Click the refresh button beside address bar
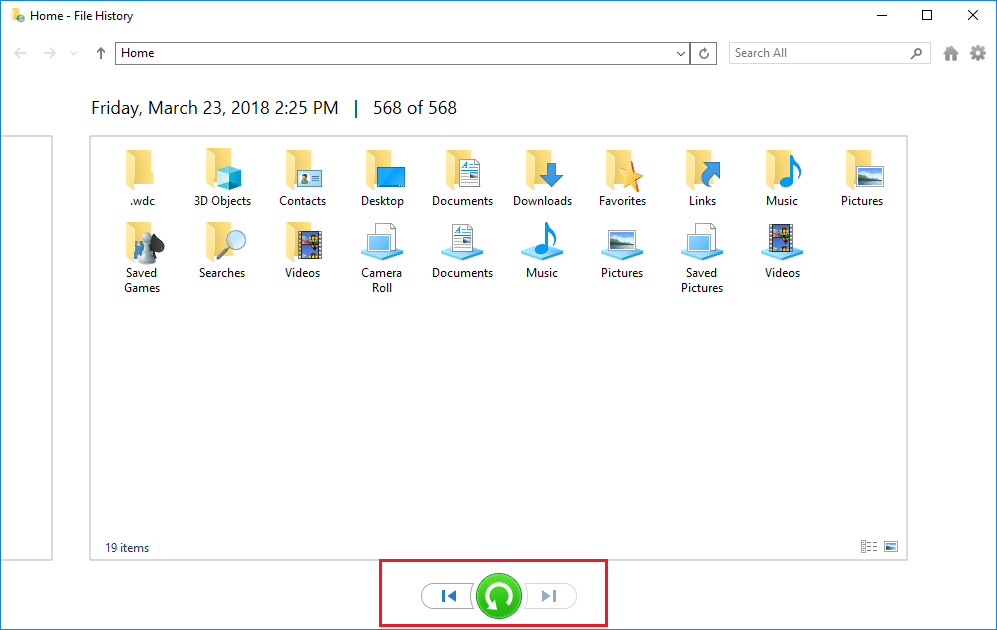997x630 pixels. pos(705,53)
